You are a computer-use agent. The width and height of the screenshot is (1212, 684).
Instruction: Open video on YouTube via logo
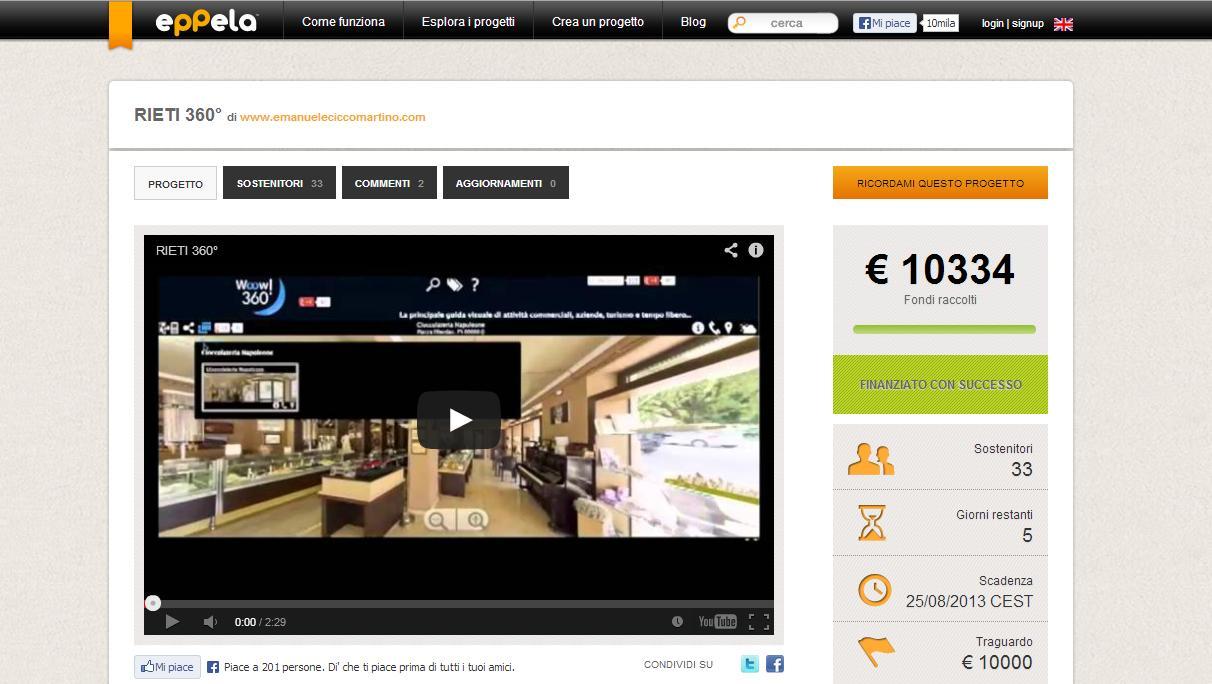point(717,622)
